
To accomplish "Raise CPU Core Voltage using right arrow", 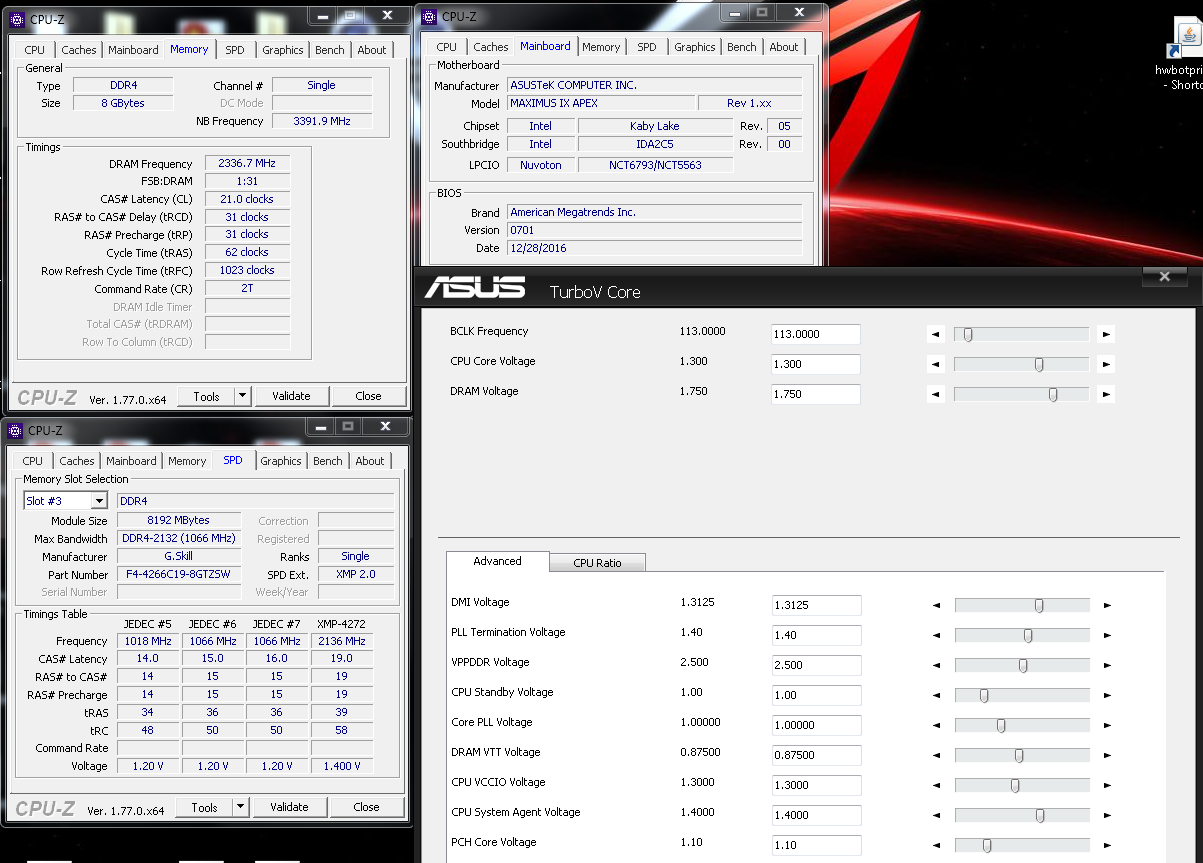I will pos(1106,365).
